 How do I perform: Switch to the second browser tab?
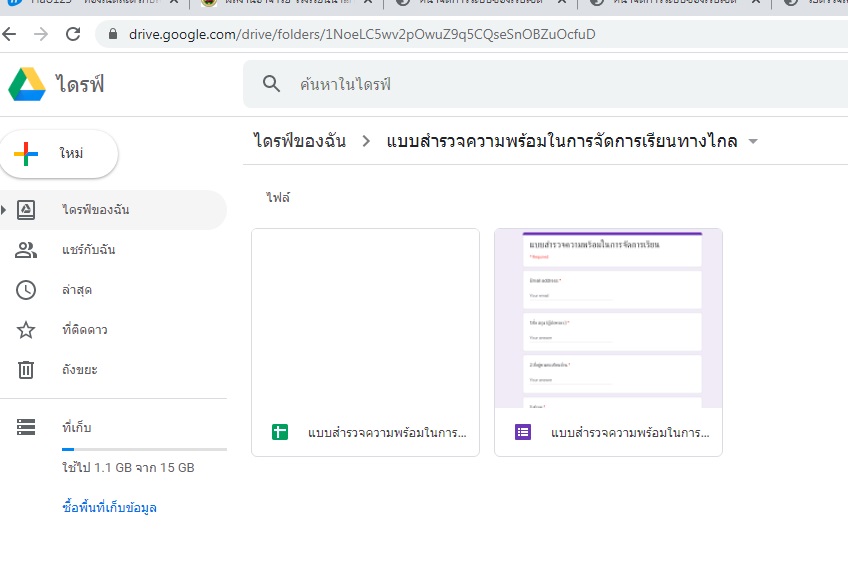(x=280, y=3)
